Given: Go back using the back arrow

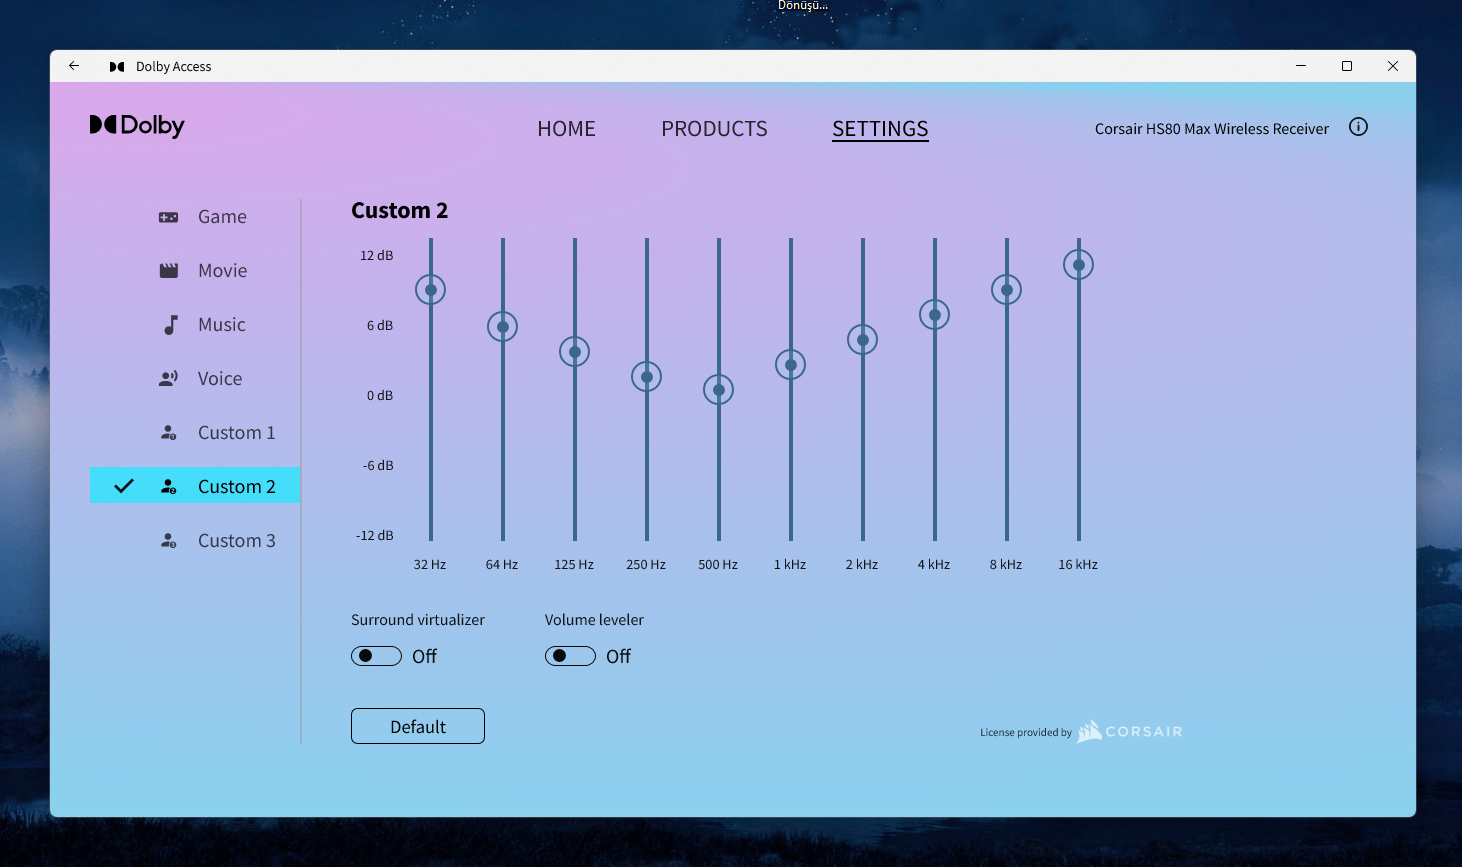Looking at the screenshot, I should coord(74,66).
